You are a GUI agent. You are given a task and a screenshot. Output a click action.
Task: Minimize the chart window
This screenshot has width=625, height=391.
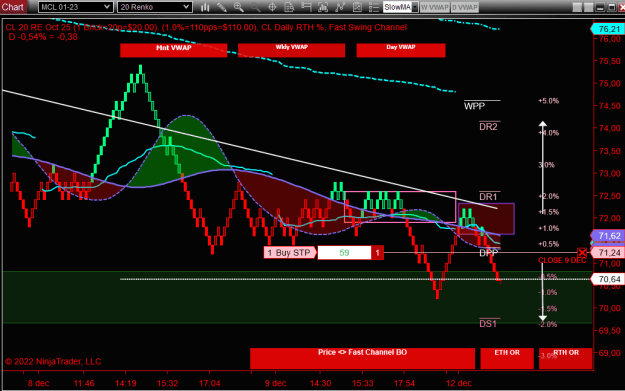point(600,7)
